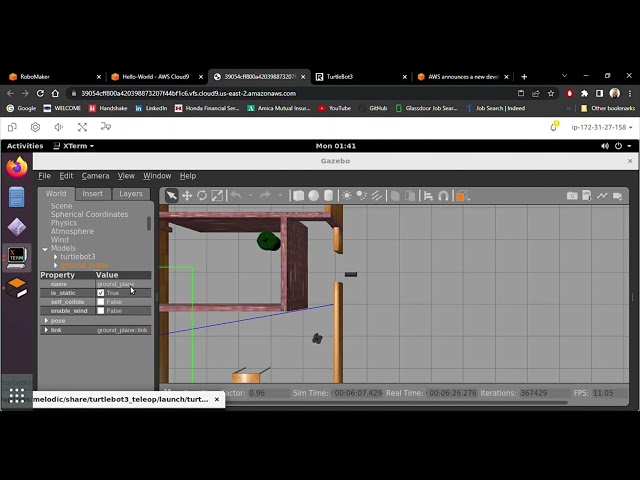Toggle the is_static checkbox
The image size is (640, 480).
(101, 293)
